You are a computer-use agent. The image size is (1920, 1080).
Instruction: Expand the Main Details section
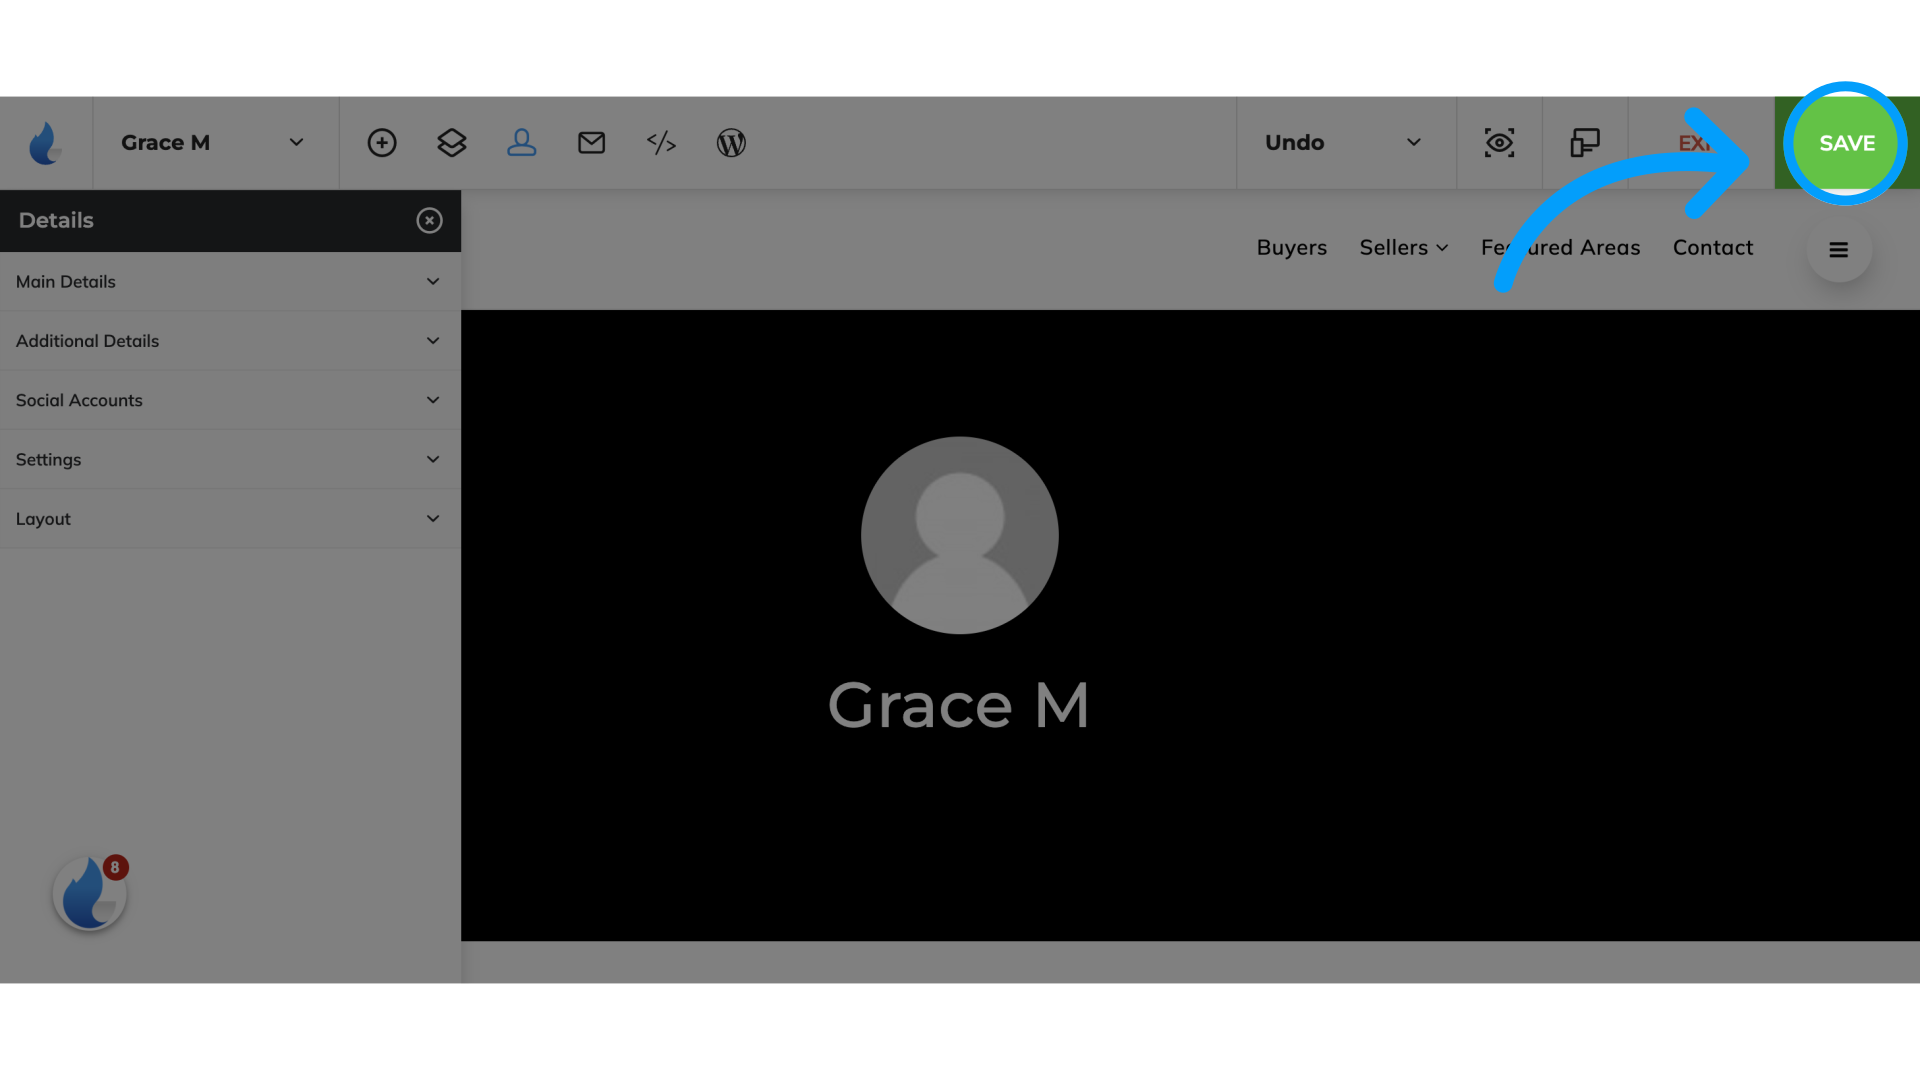pos(230,282)
